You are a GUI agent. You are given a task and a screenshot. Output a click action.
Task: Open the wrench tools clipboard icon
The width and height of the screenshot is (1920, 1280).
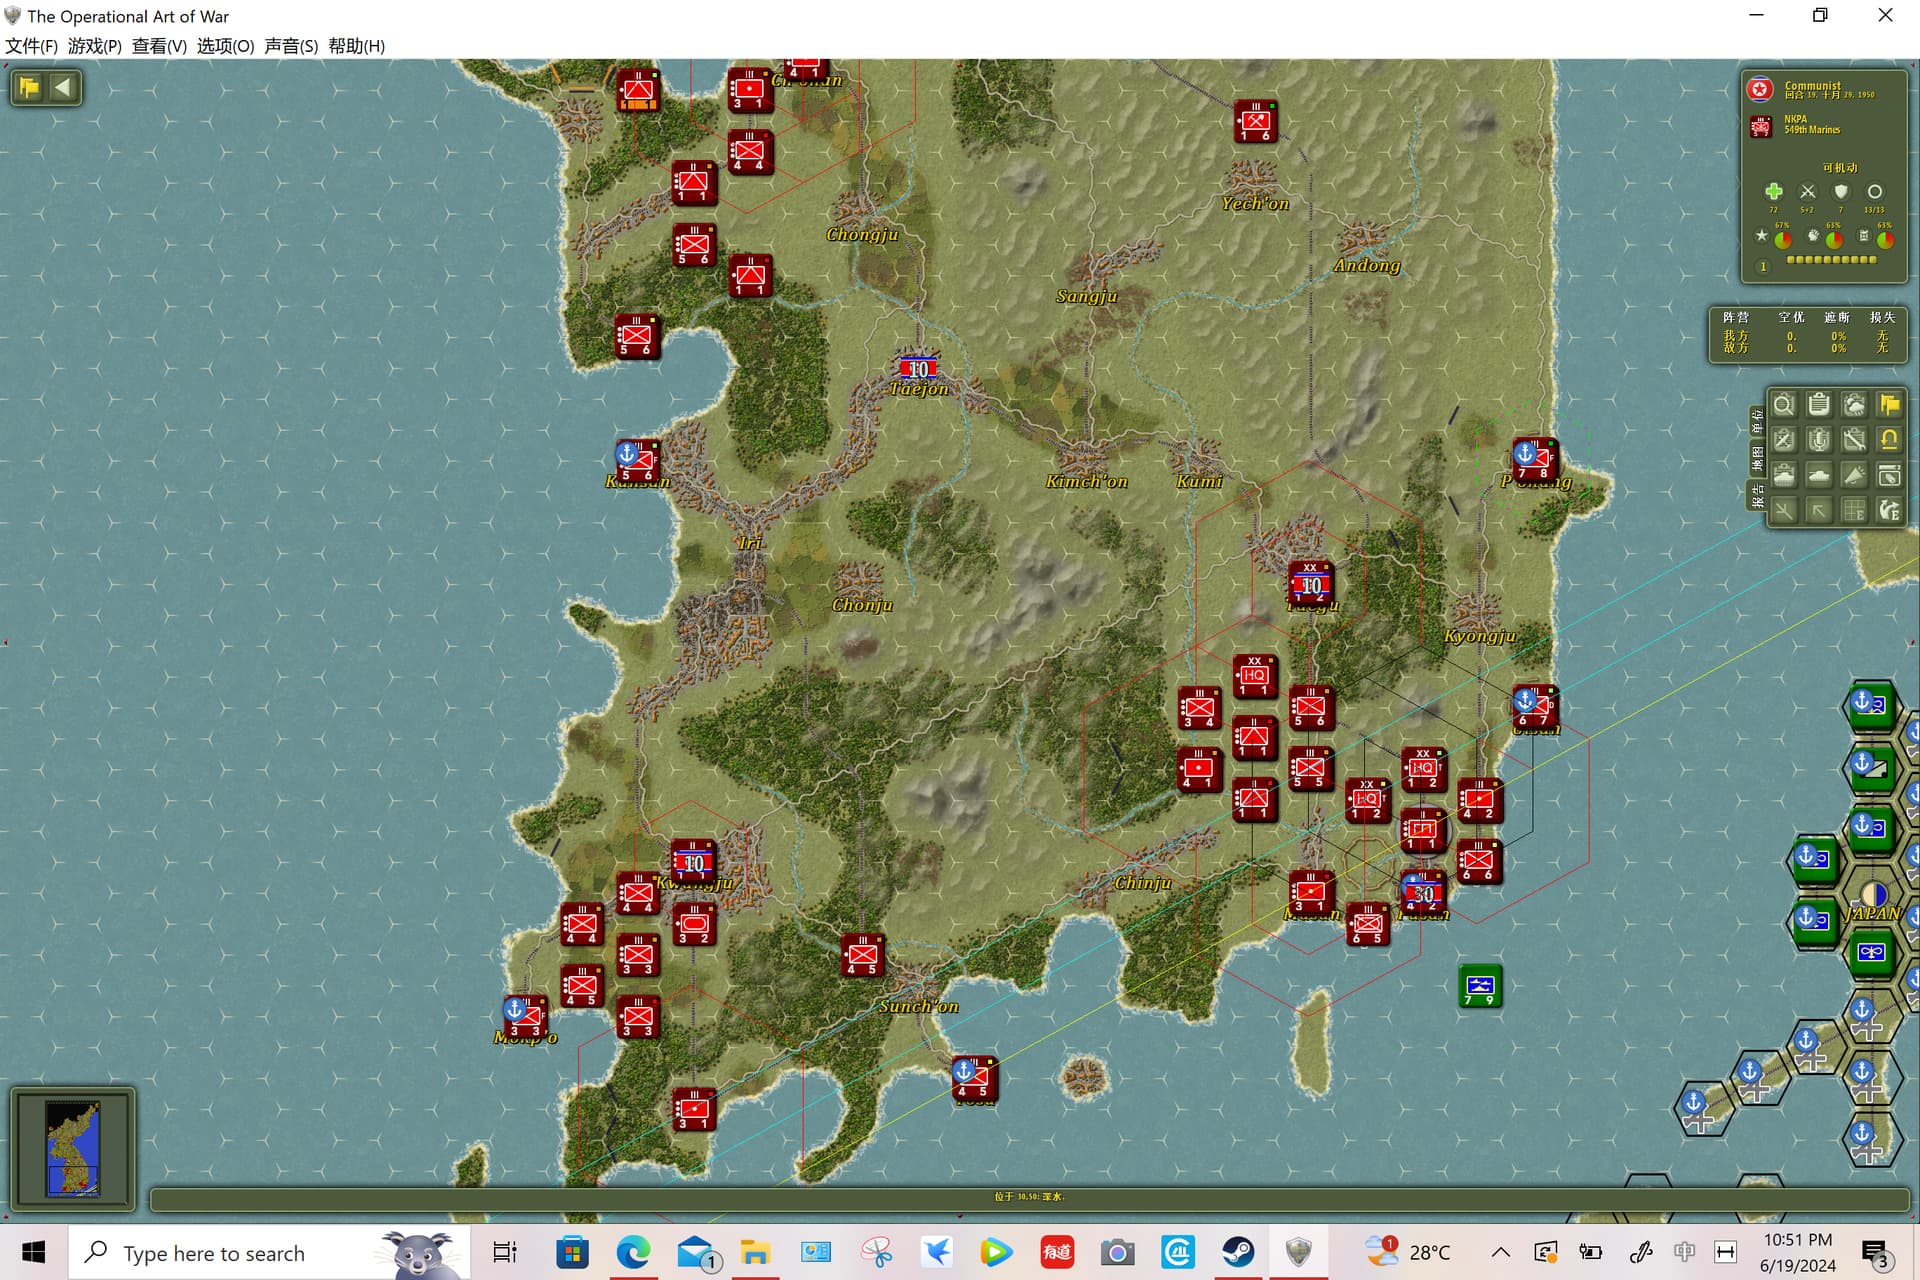pos(1854,440)
